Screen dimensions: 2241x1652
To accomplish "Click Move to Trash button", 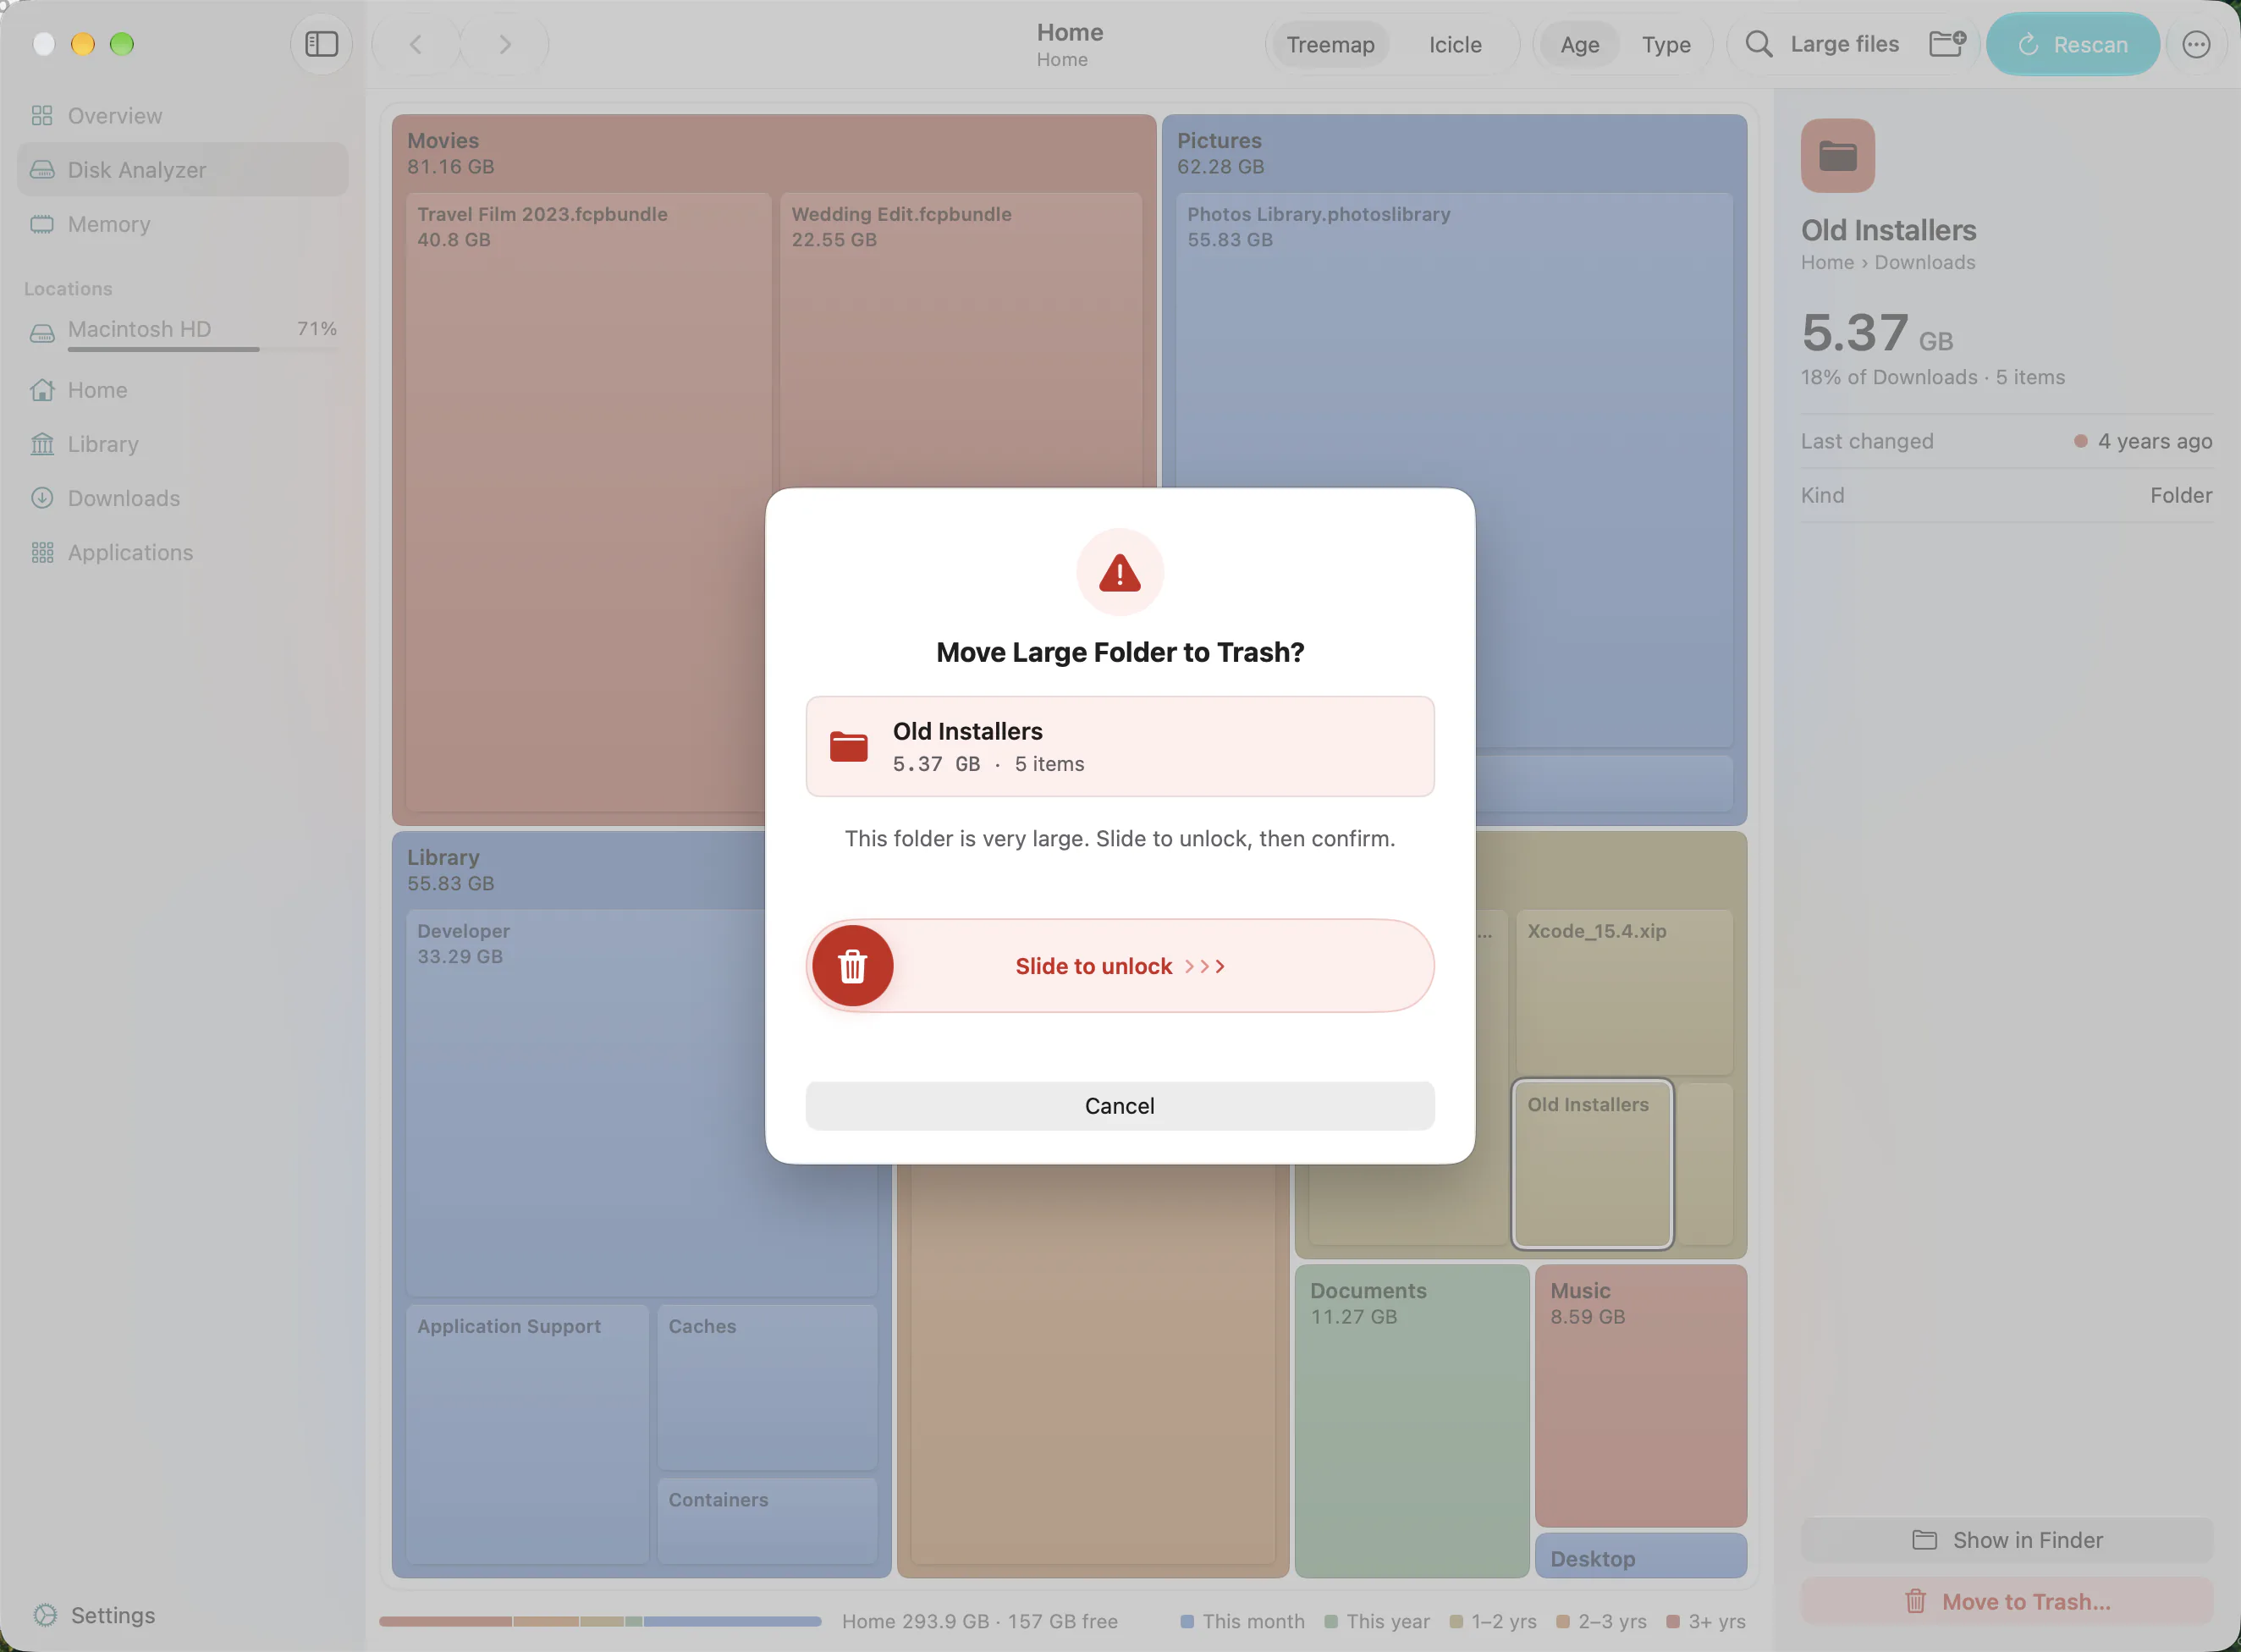I will point(2006,1602).
